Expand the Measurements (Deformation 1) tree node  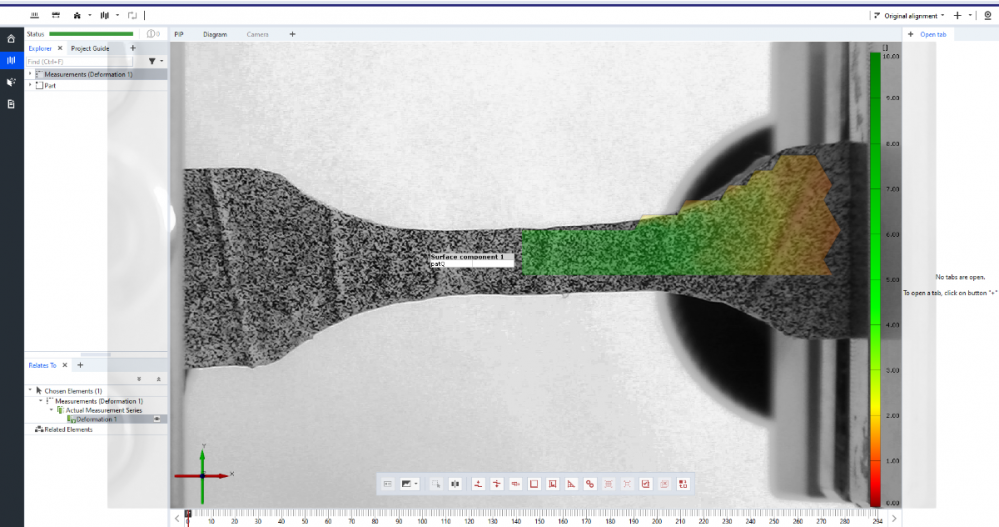coord(30,74)
